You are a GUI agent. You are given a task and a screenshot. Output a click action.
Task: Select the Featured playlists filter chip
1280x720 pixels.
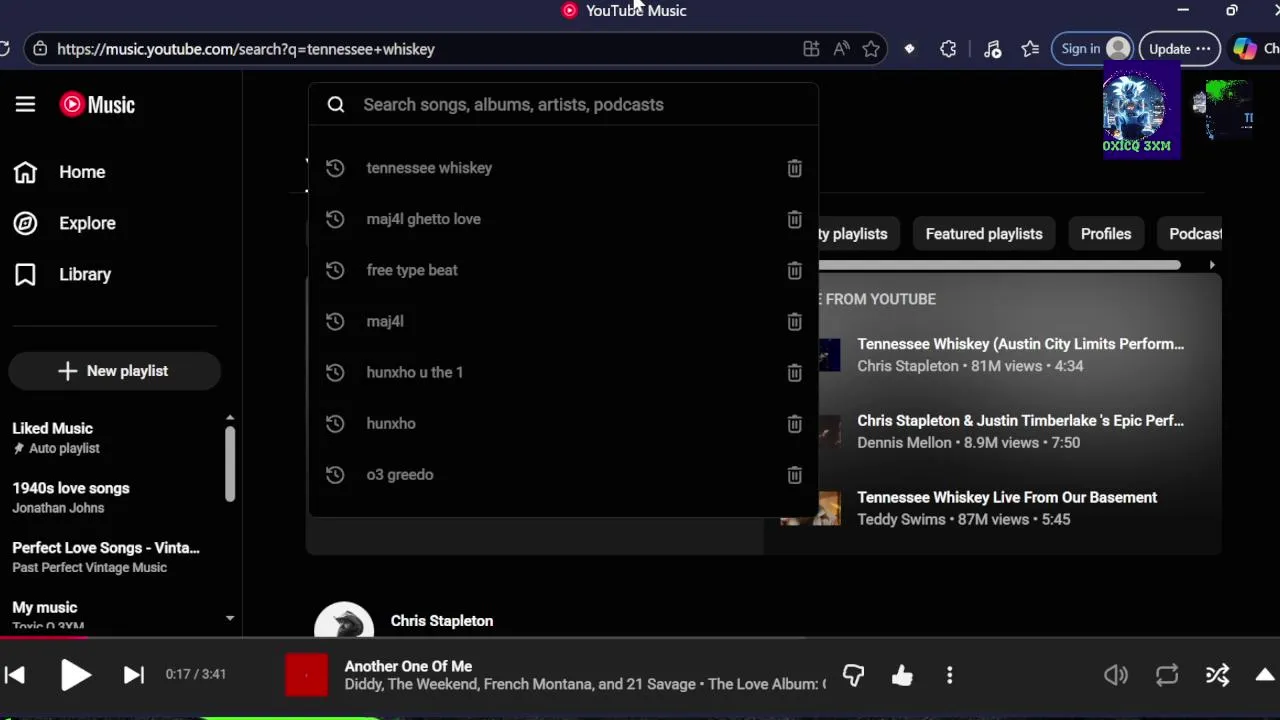point(984,234)
